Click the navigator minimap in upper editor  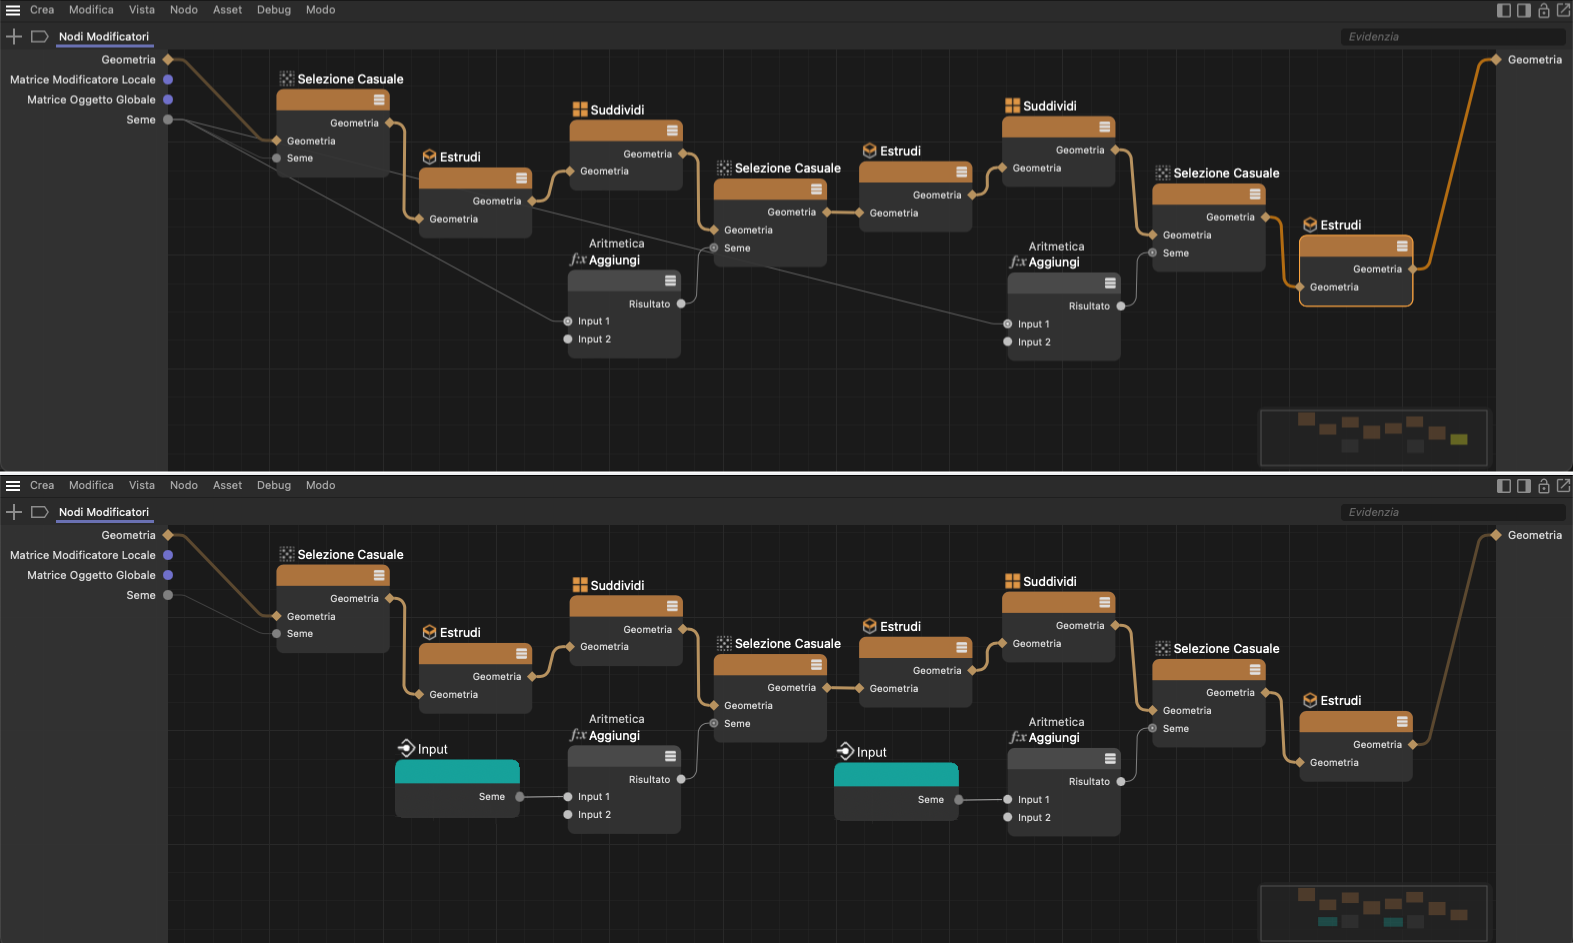click(1374, 437)
